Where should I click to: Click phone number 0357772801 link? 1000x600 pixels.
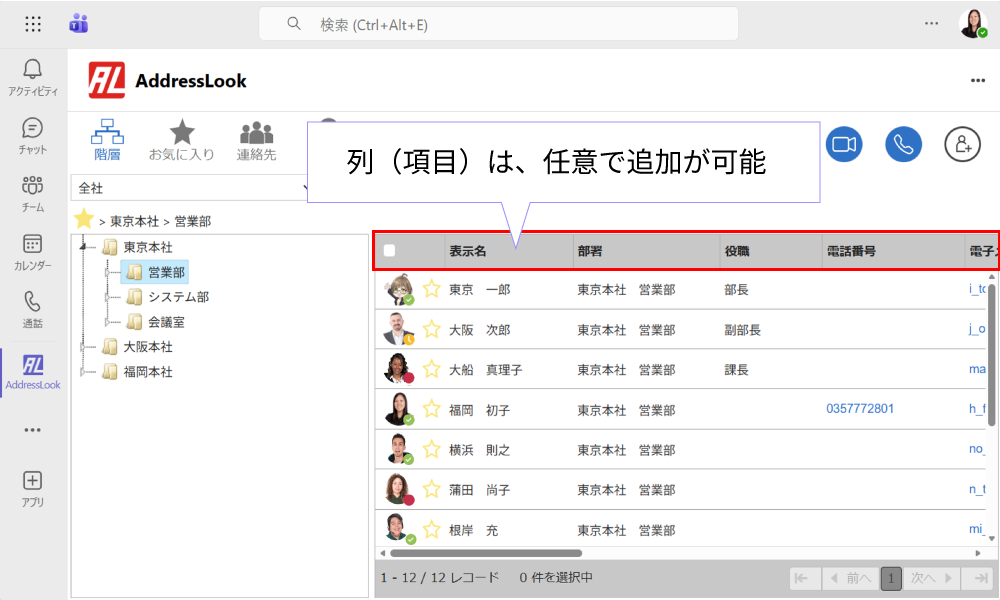860,409
